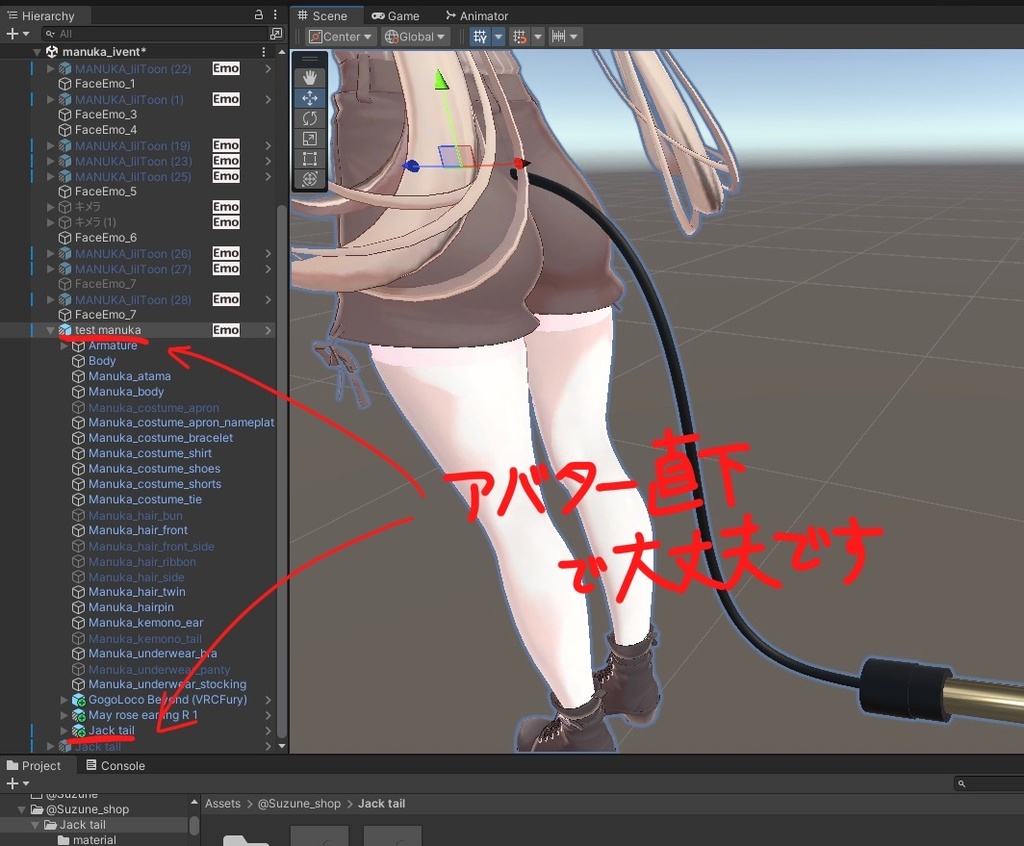The height and width of the screenshot is (846, 1024).
Task: Open Hierarchy panel options menu
Action: (x=275, y=15)
